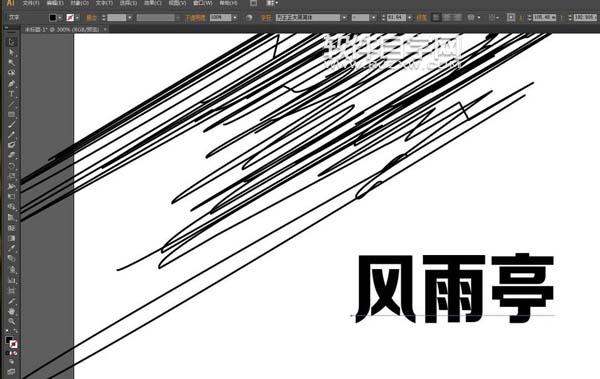Select the Hand tool
This screenshot has height=379, width=600.
[12, 311]
